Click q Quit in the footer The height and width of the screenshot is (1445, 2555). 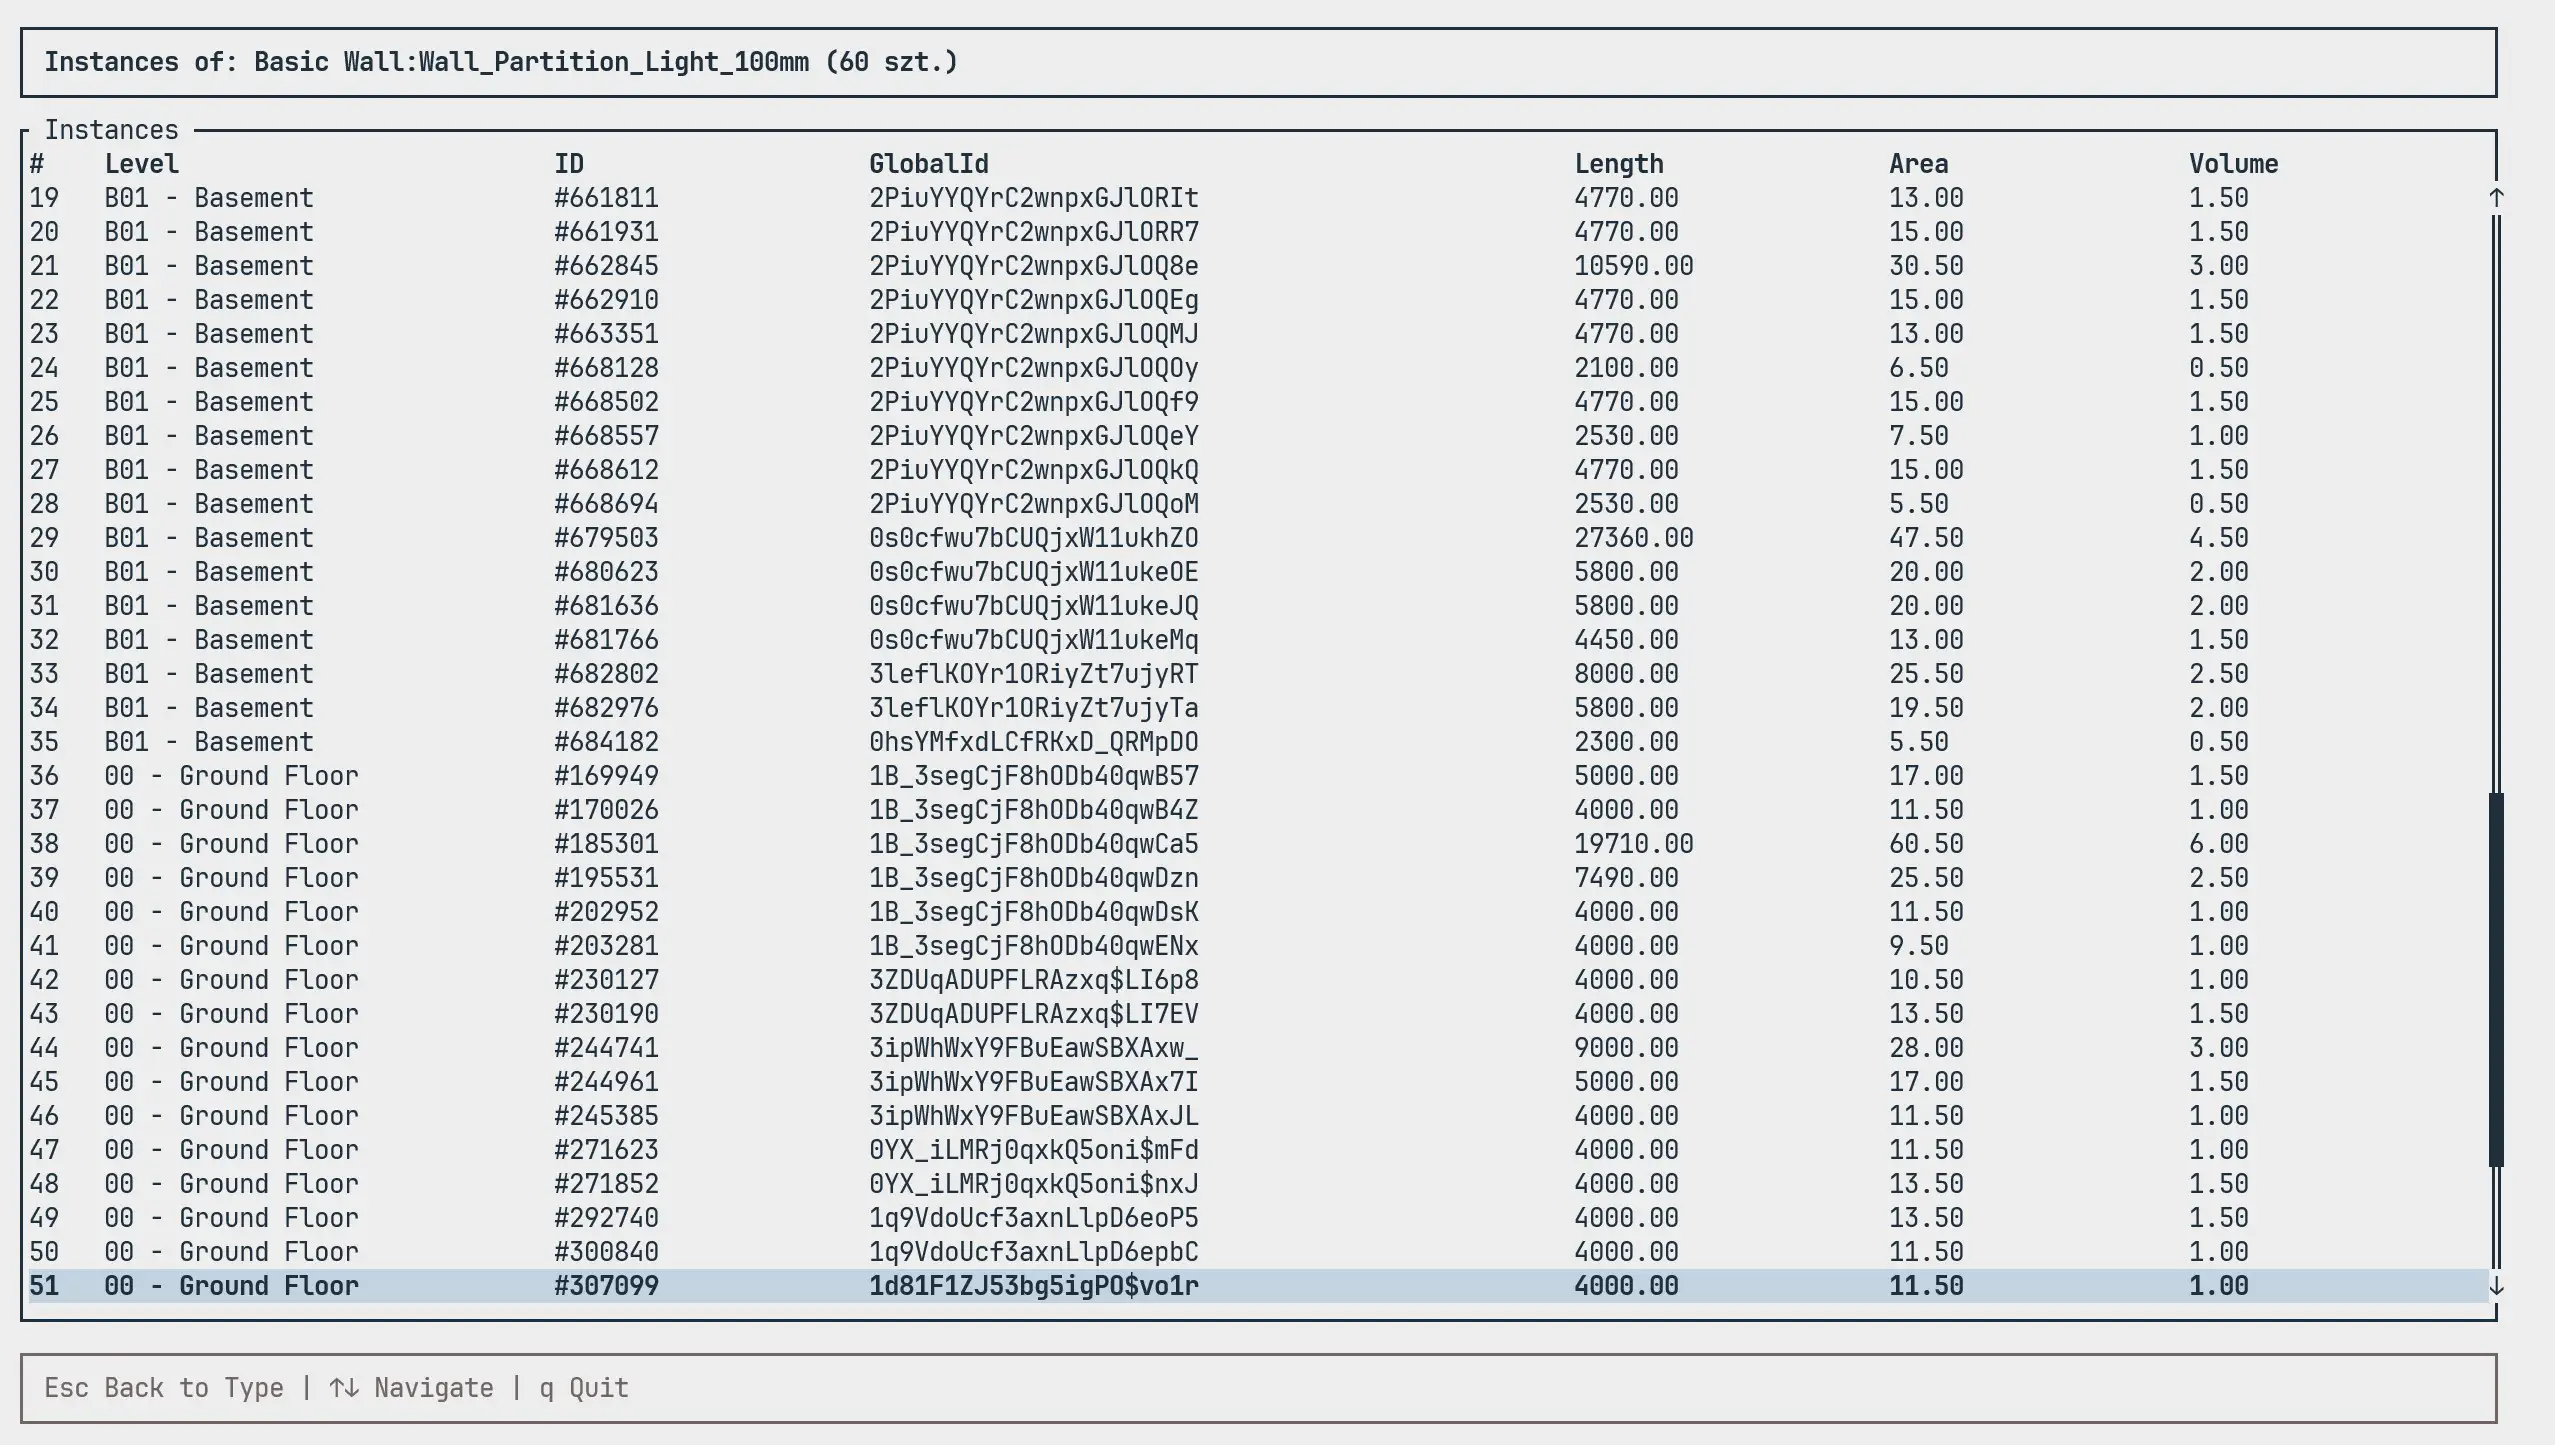pyautogui.click(x=582, y=1388)
